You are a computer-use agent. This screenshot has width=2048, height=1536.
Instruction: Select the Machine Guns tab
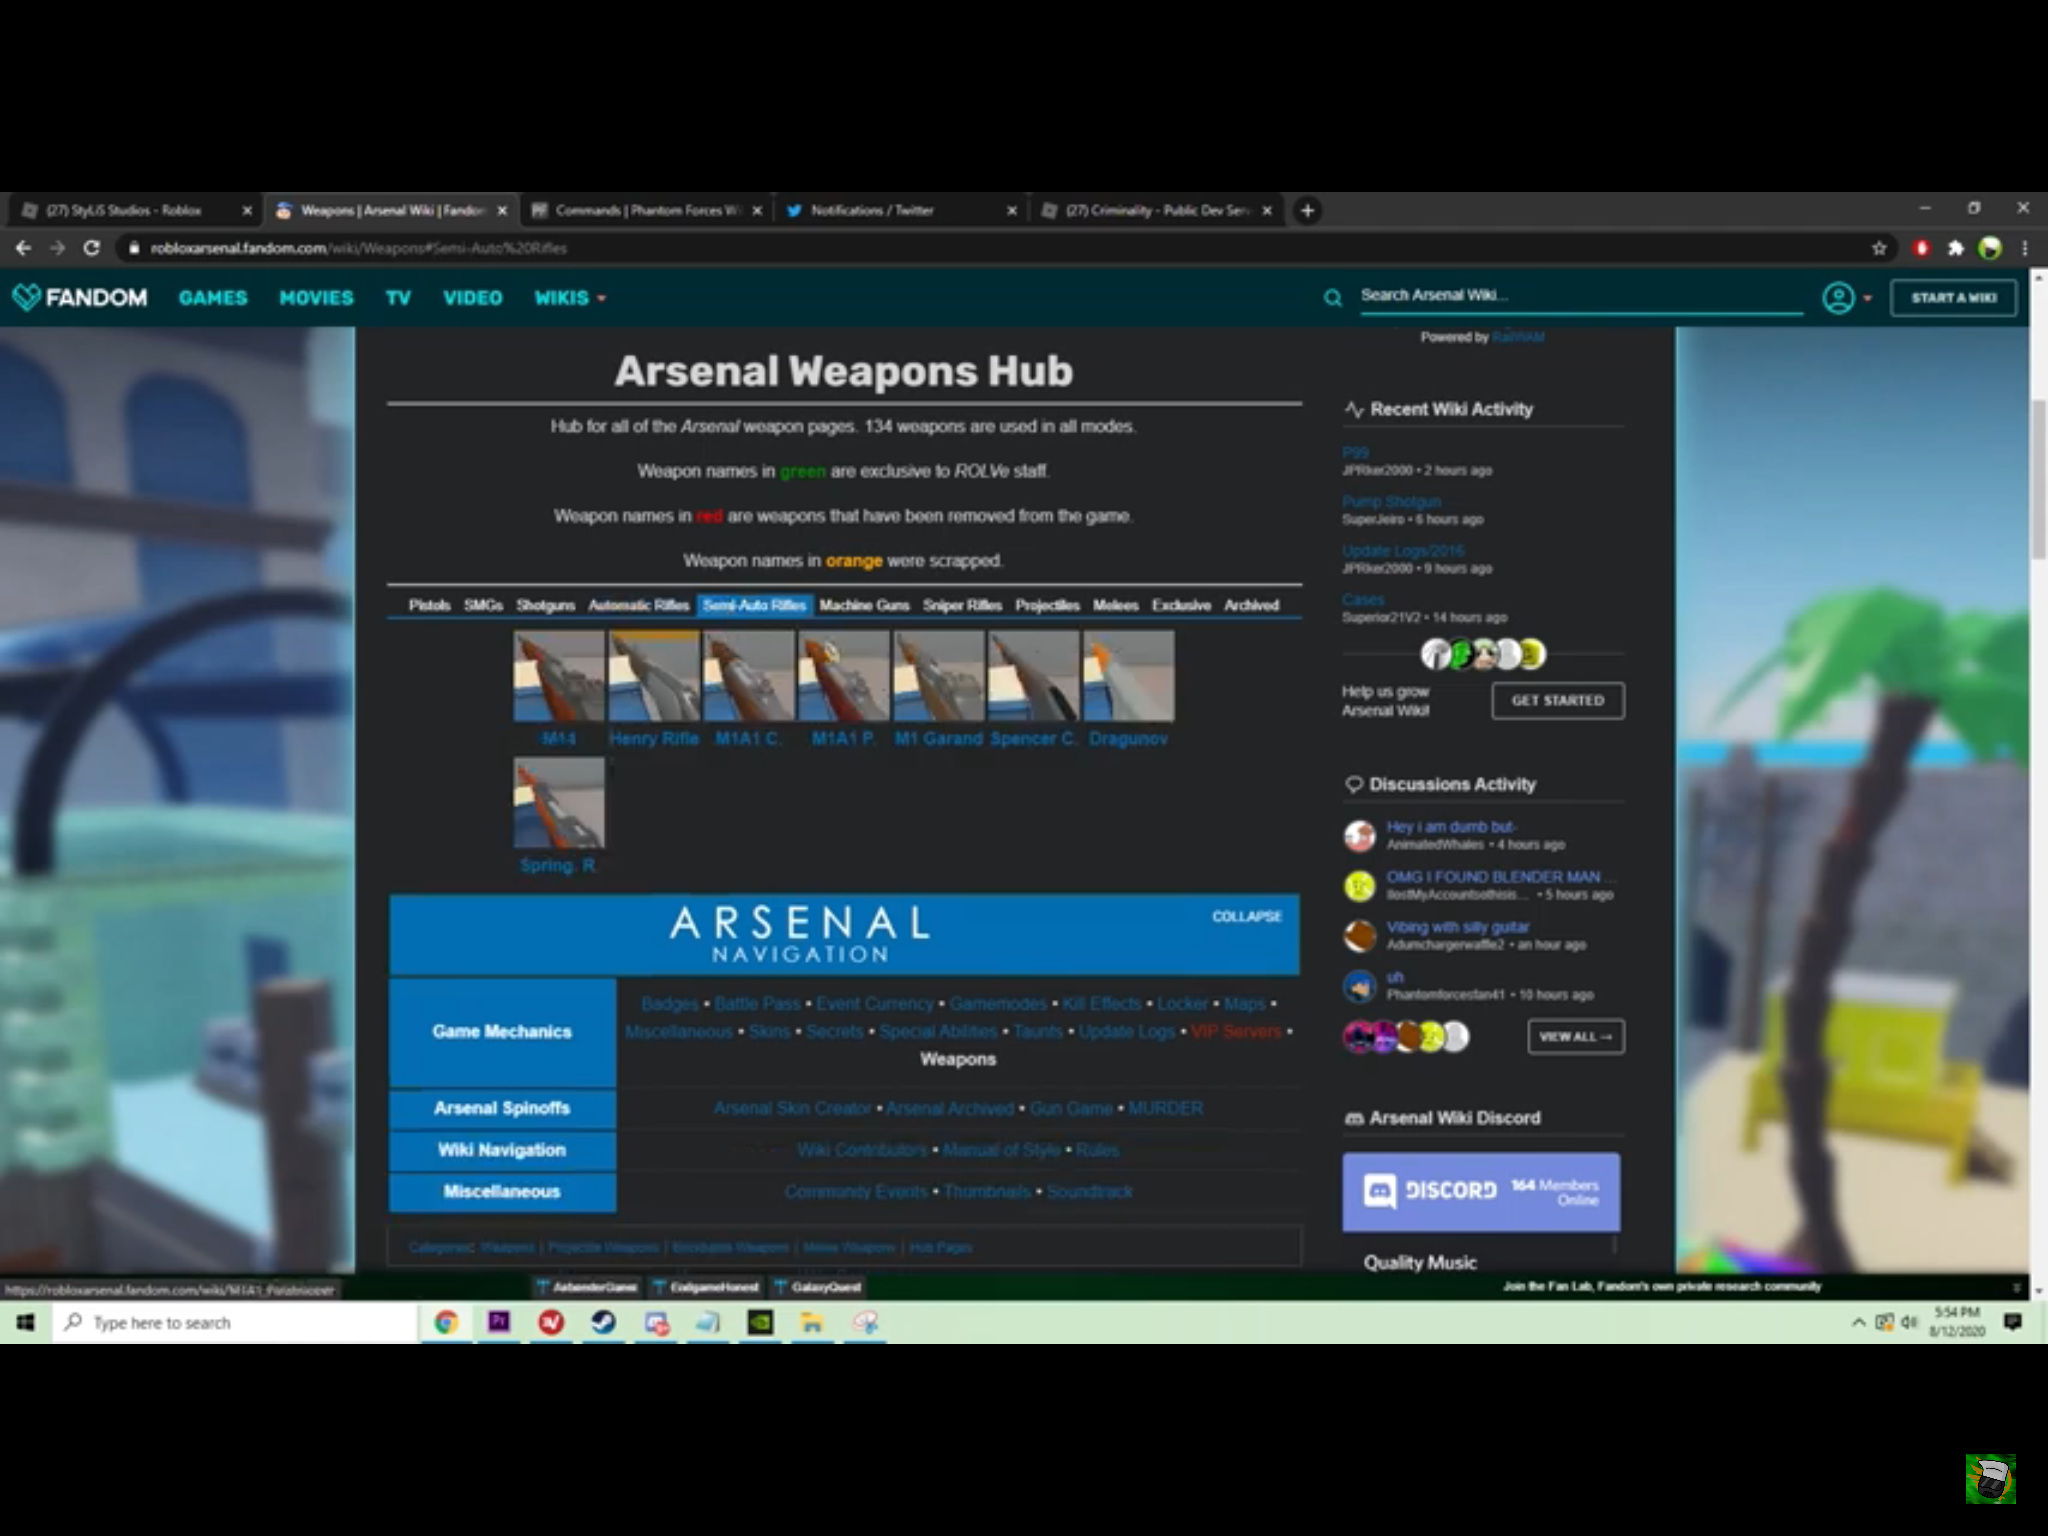click(864, 605)
